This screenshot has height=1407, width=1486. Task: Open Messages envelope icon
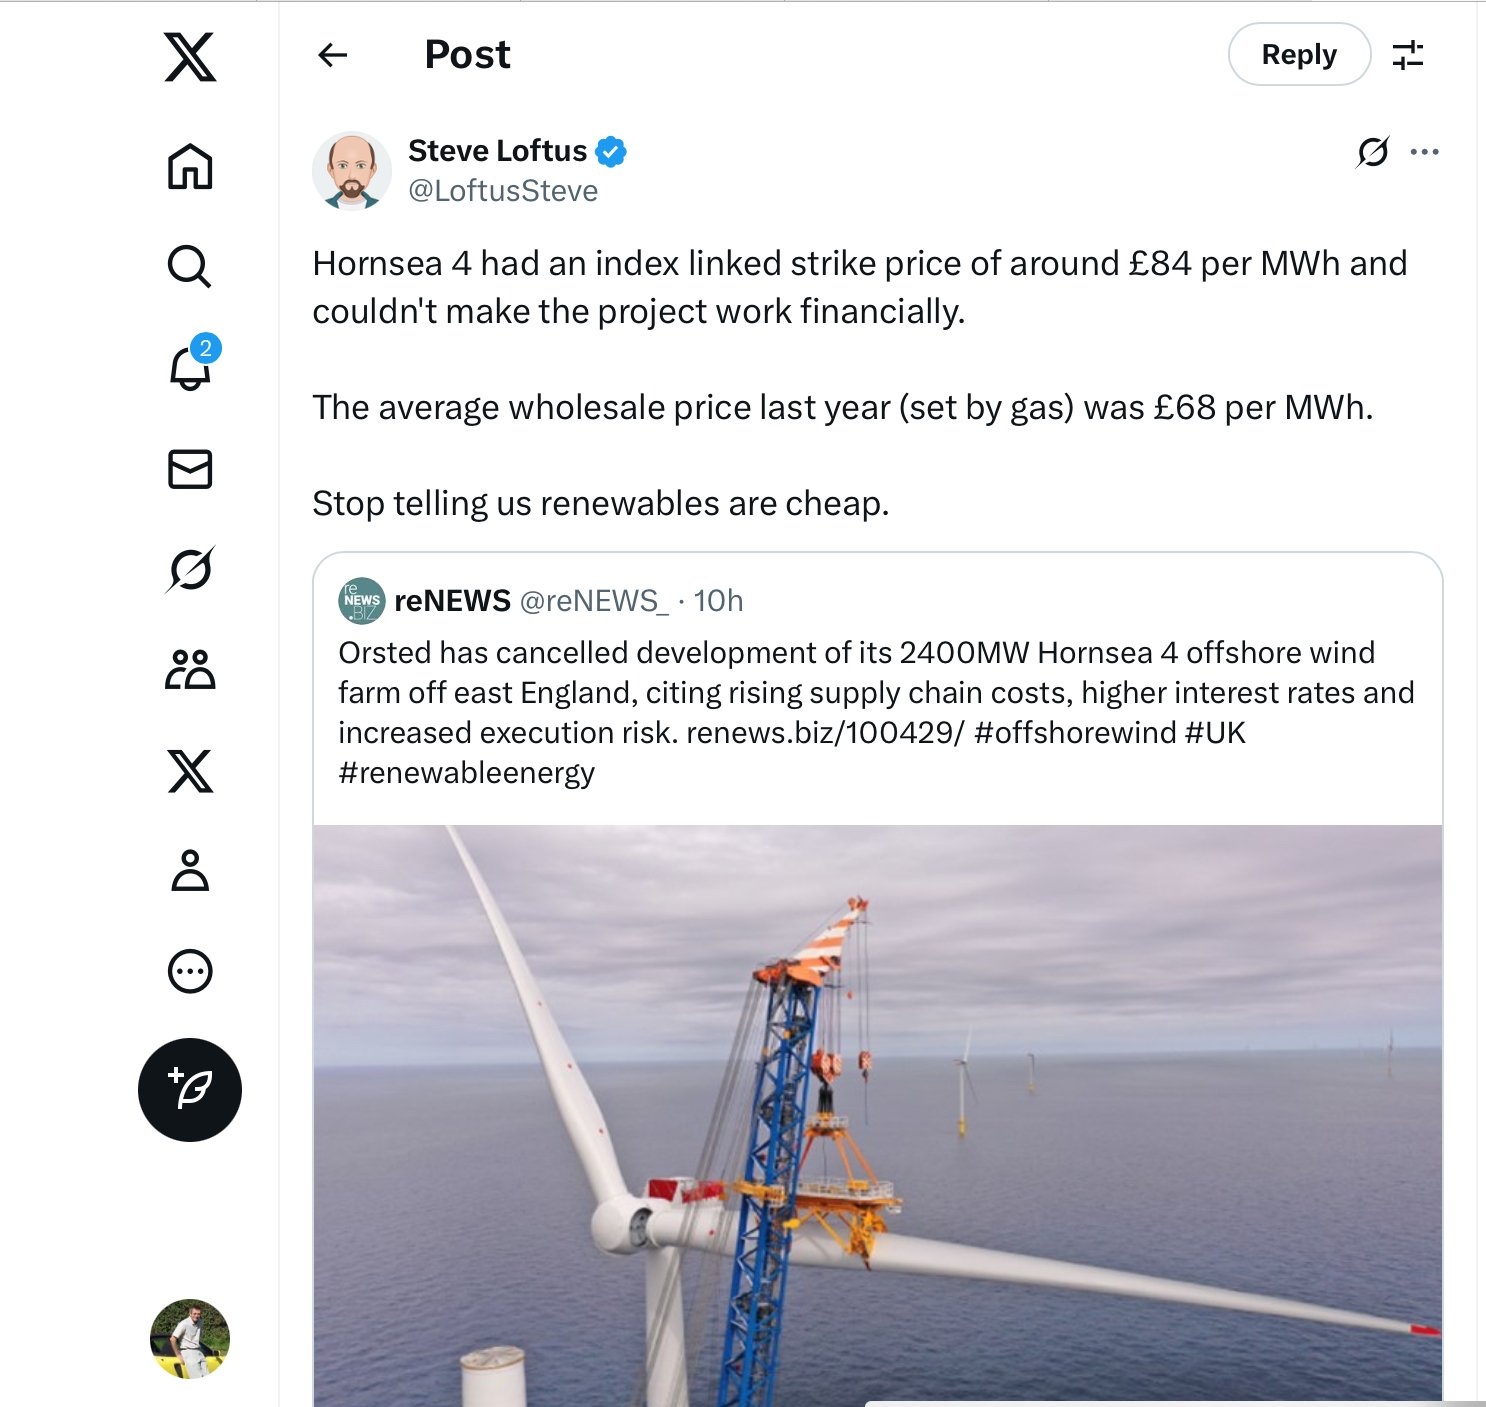190,469
